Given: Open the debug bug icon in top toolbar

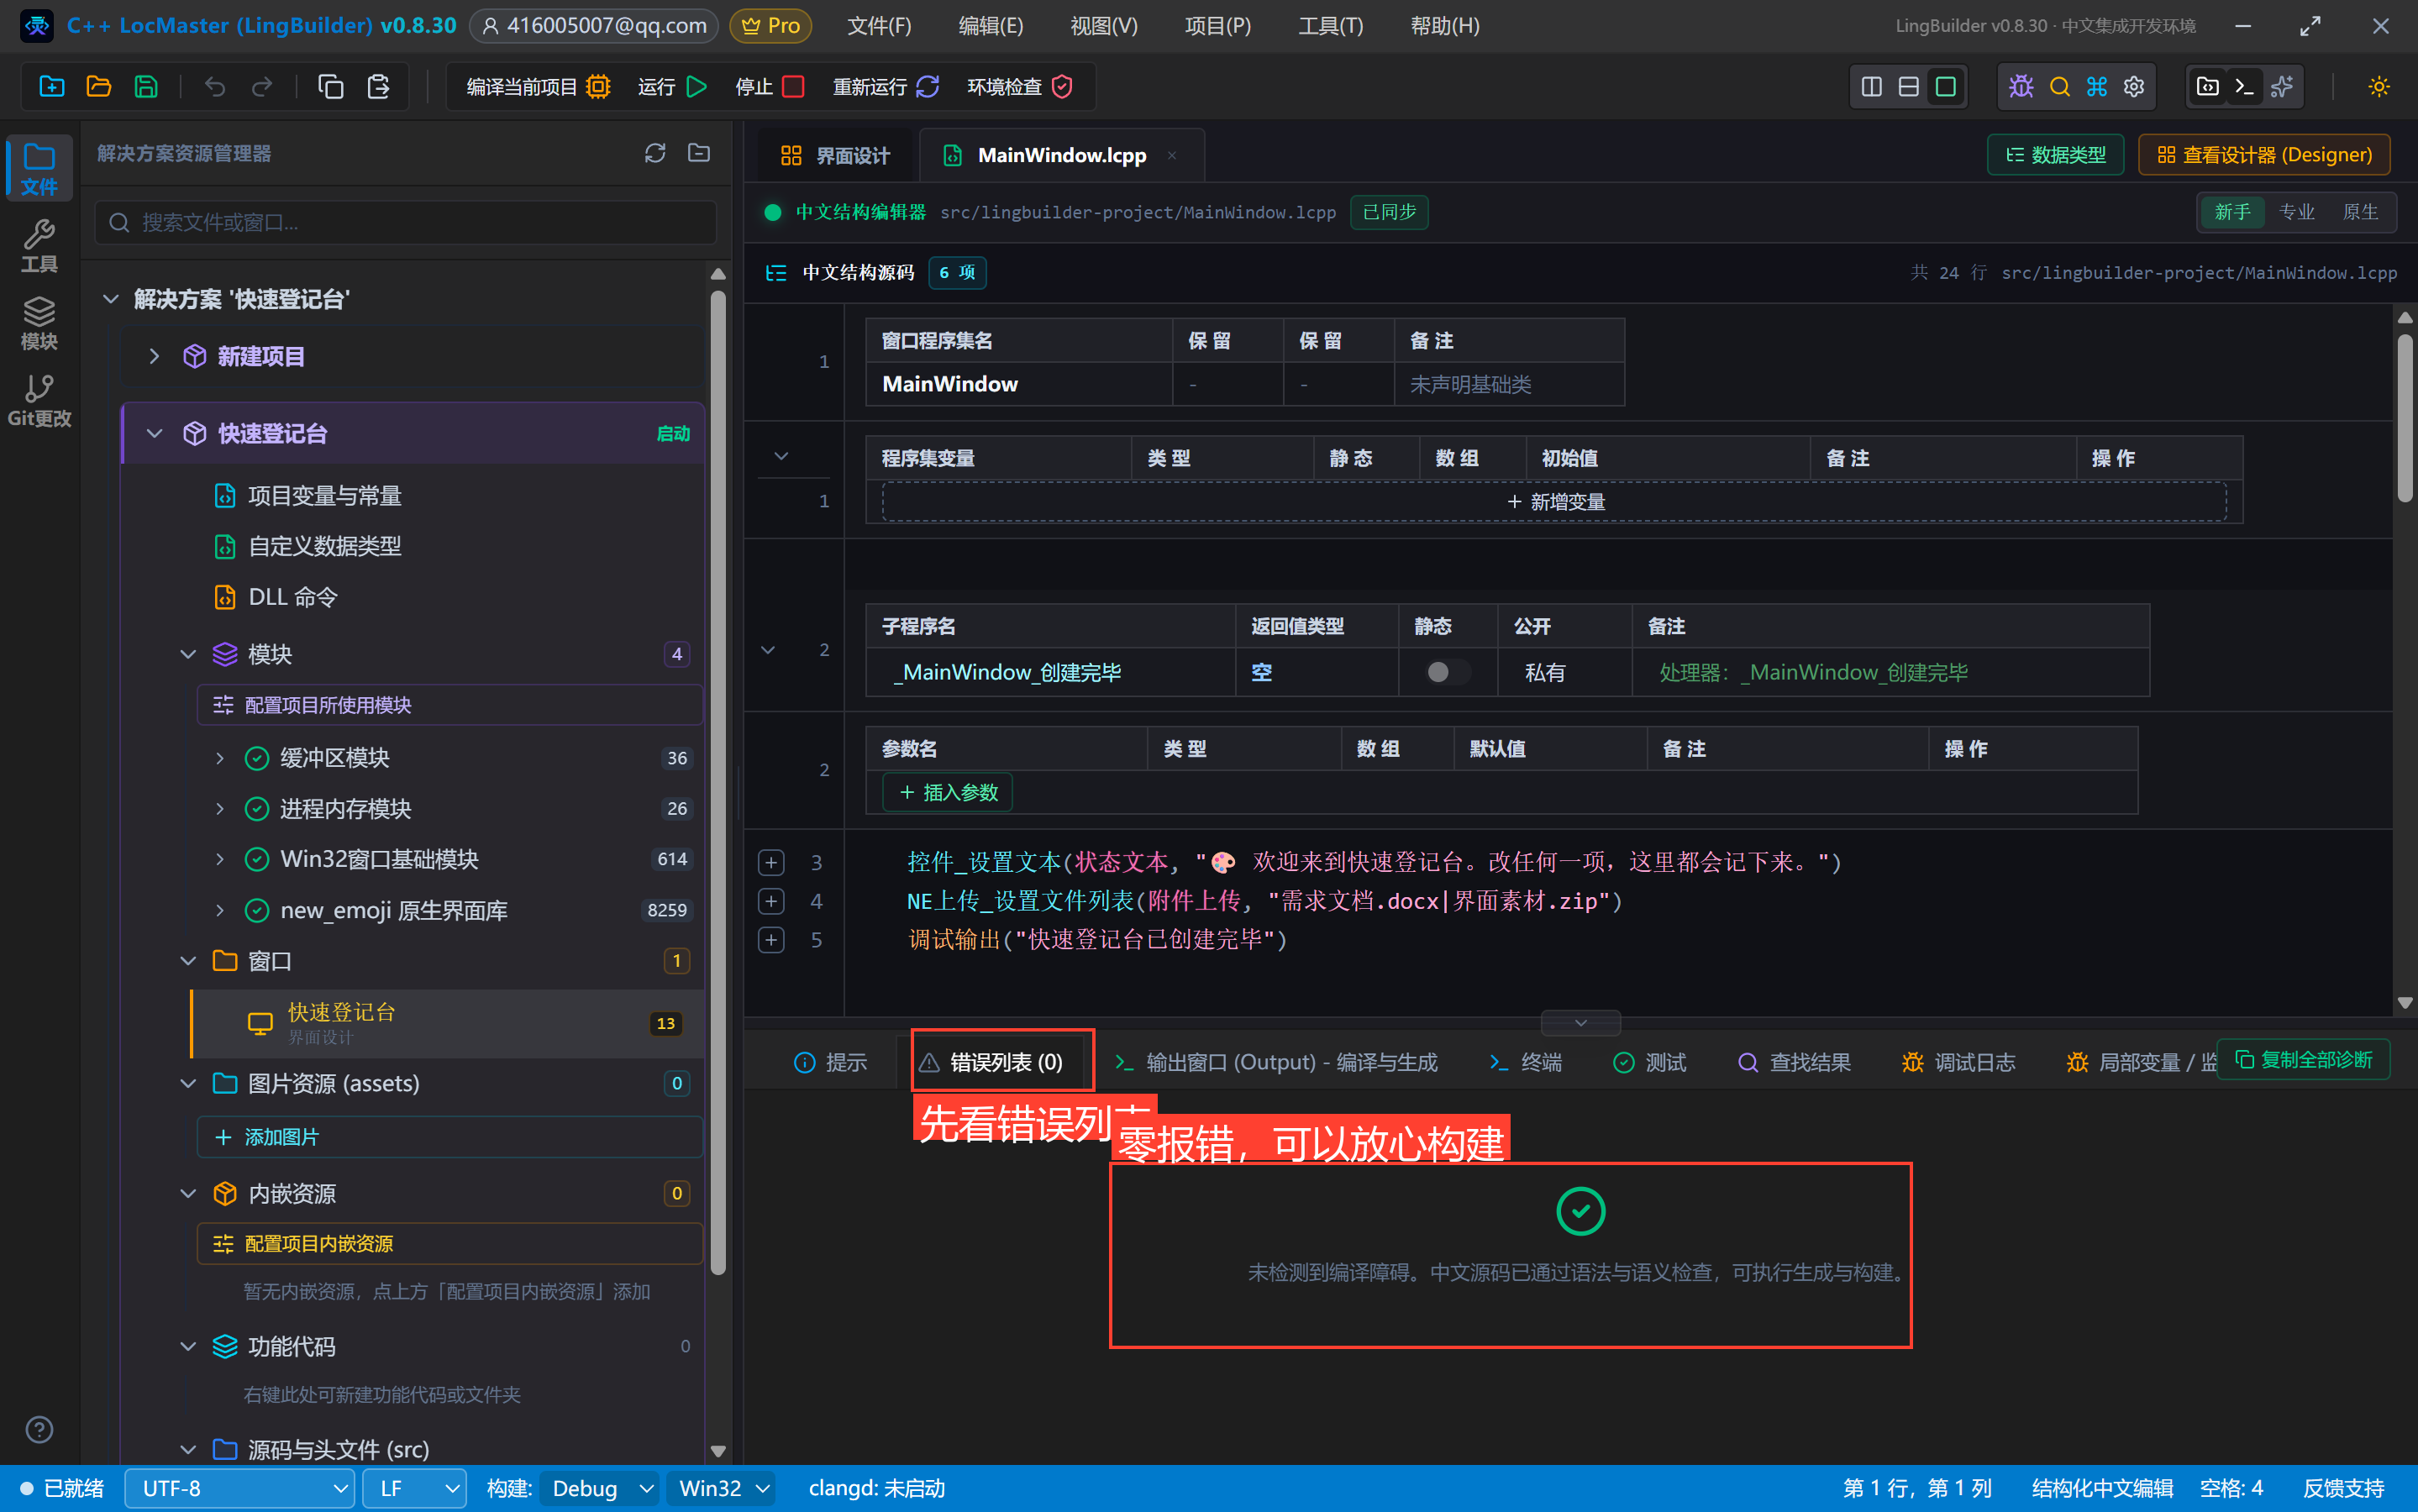Looking at the screenshot, I should point(2021,87).
